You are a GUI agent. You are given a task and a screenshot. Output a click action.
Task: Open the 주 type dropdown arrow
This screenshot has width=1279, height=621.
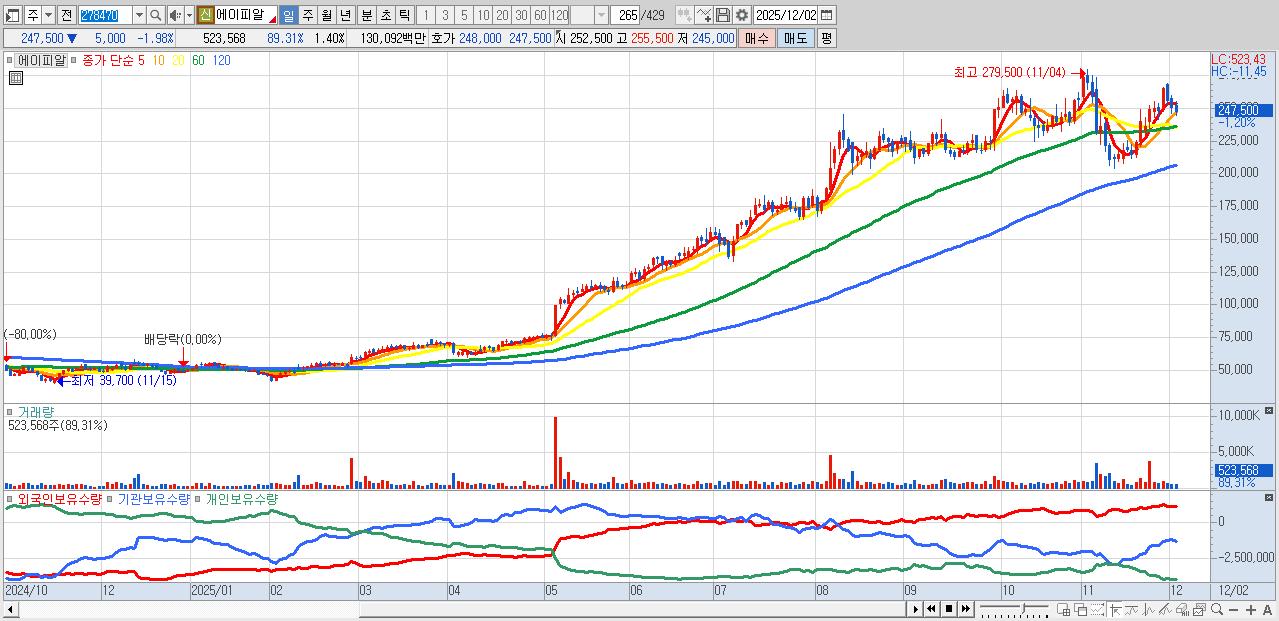(x=48, y=15)
